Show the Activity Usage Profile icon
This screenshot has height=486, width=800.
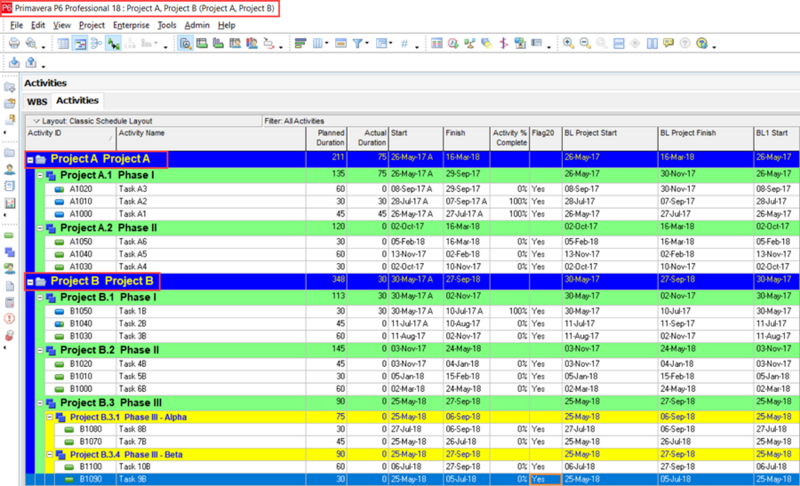point(218,44)
